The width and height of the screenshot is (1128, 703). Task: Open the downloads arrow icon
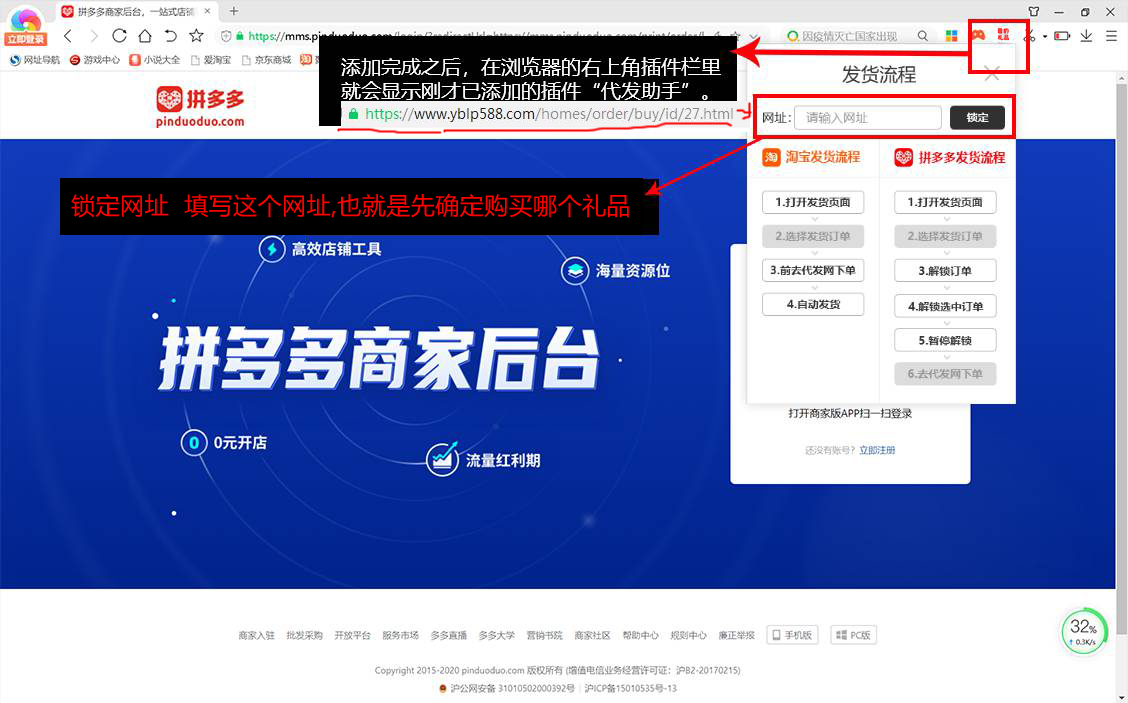[x=1086, y=35]
